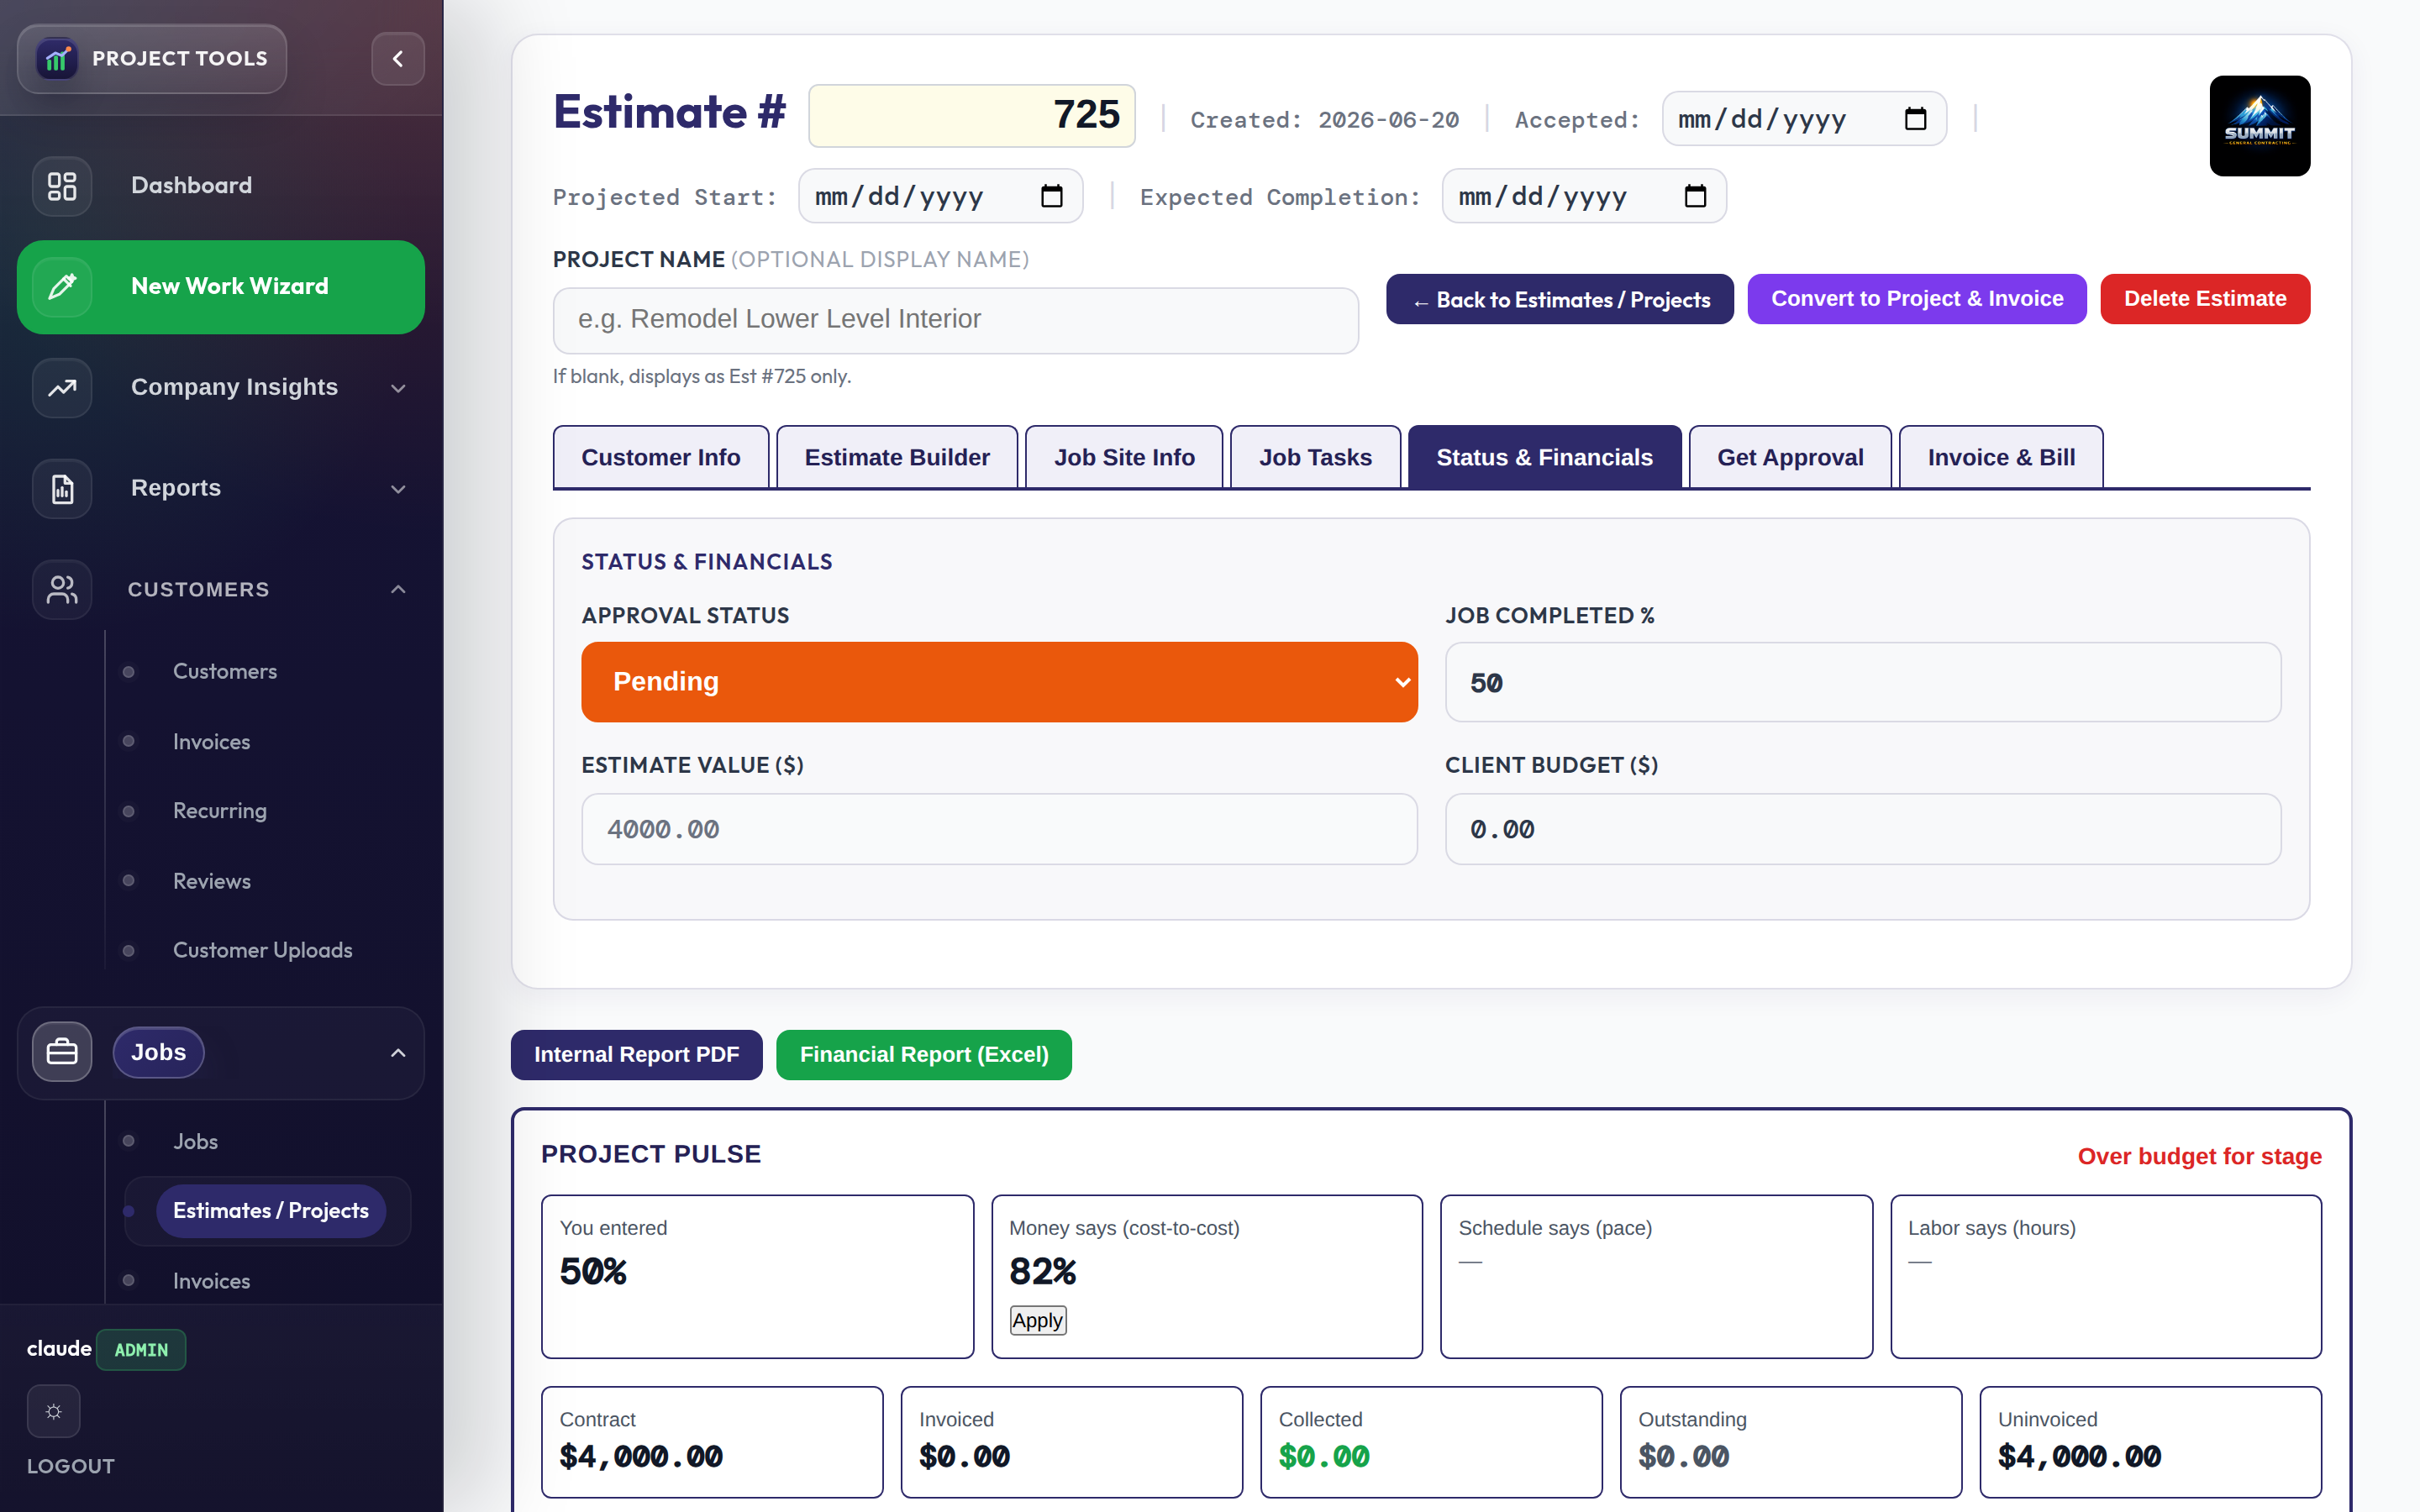Click the Dashboard grid icon

(62, 186)
